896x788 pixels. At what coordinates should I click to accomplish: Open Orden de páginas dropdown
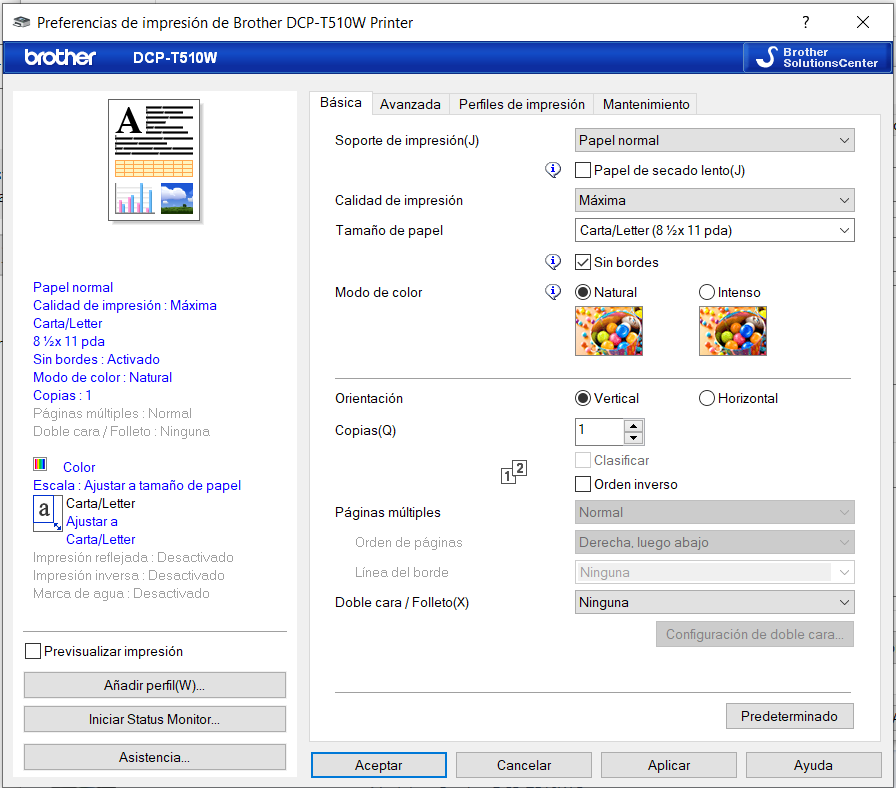(714, 542)
